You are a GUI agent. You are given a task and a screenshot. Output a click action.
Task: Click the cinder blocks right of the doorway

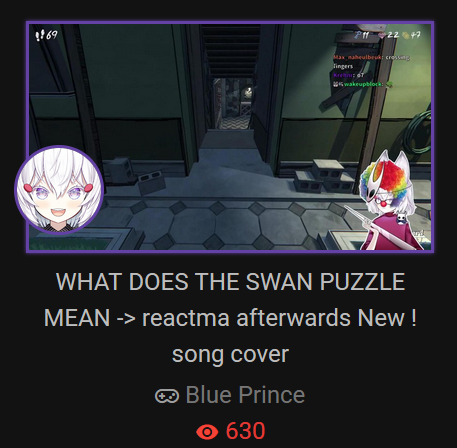[324, 176]
